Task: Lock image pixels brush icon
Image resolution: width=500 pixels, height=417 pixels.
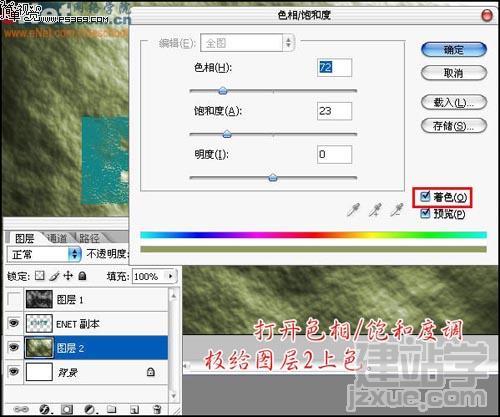Action: pos(54,276)
